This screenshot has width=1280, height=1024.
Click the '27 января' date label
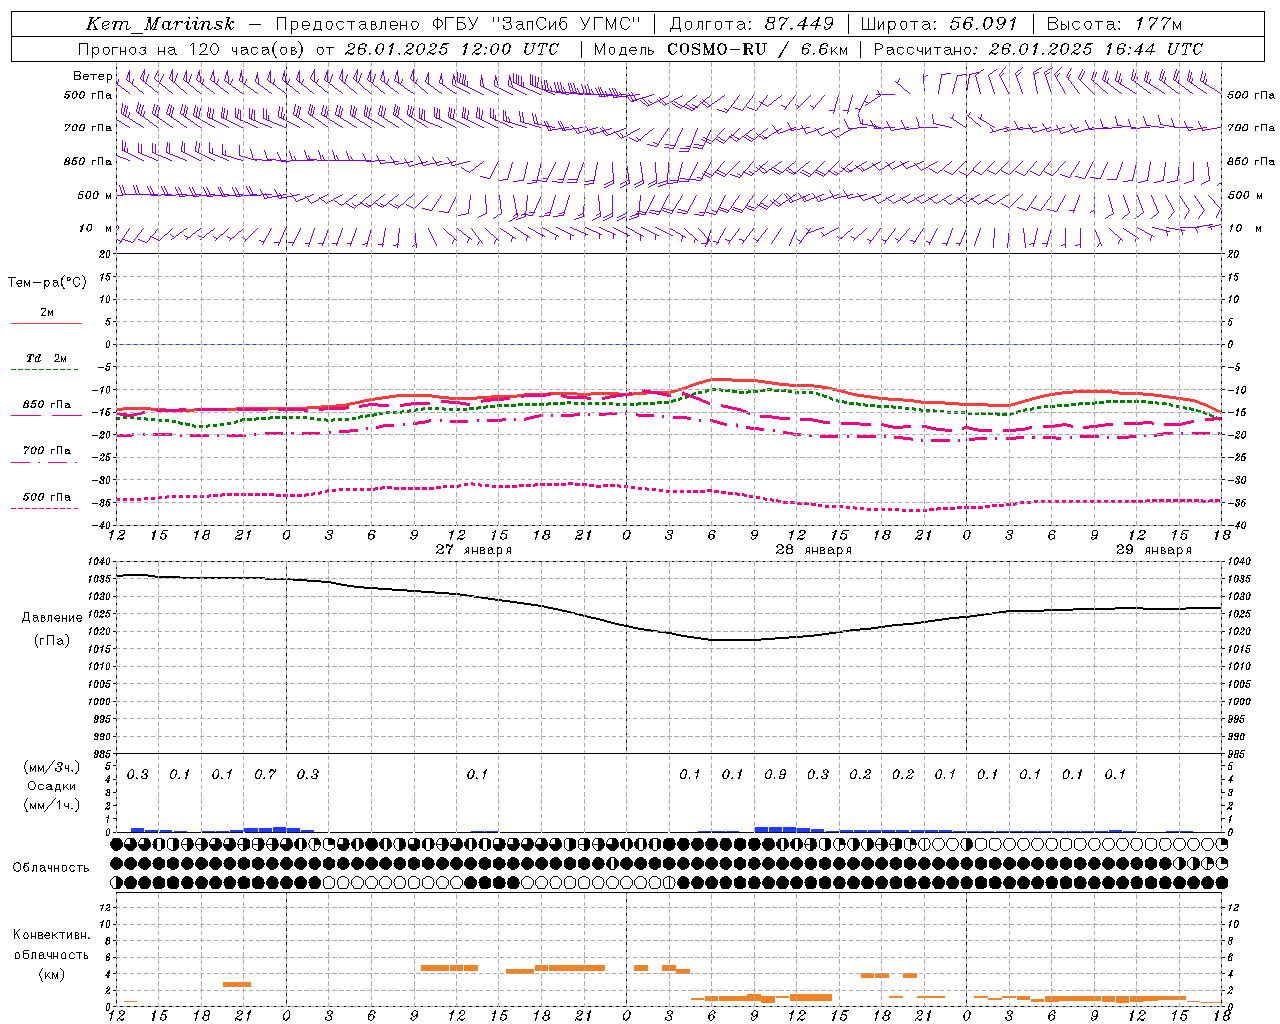[474, 550]
